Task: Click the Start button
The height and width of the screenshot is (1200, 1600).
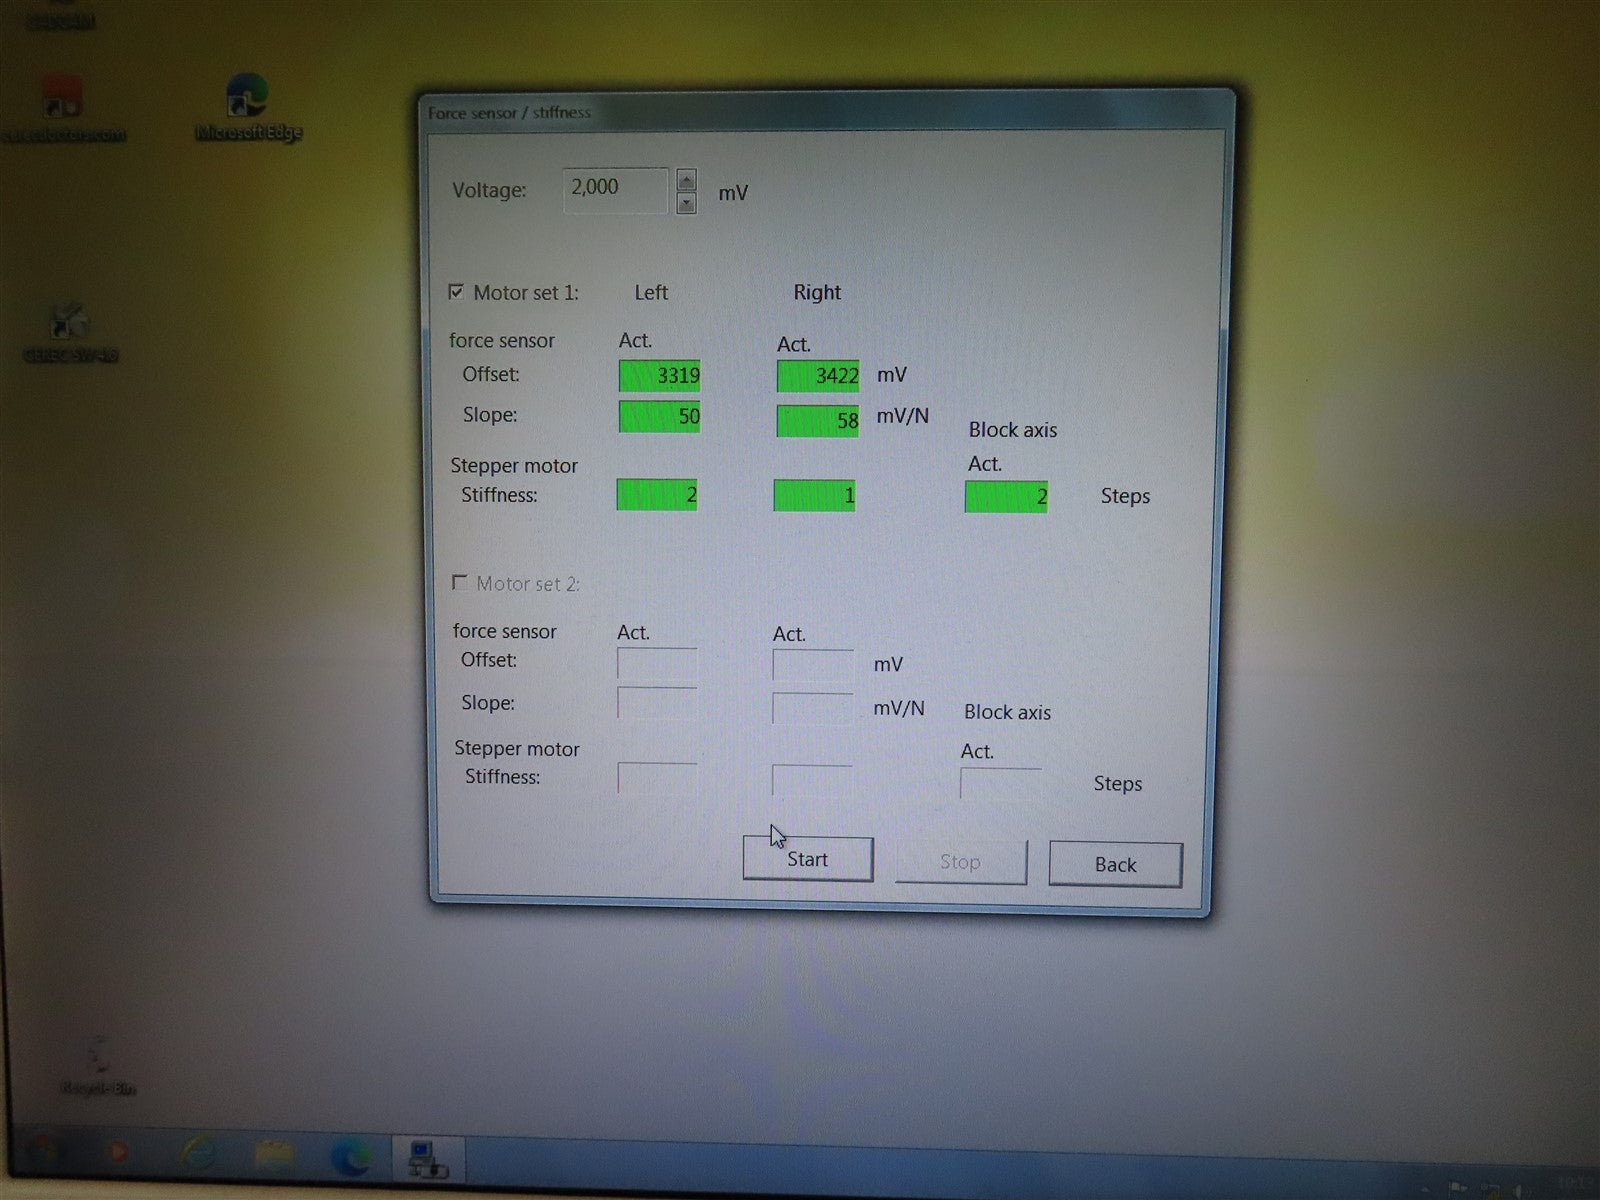Action: tap(807, 860)
